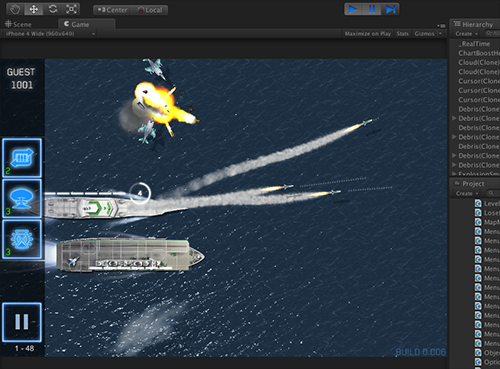Image resolution: width=500 pixels, height=369 pixels.
Task: Toggle the Stats overlay
Action: [402, 34]
